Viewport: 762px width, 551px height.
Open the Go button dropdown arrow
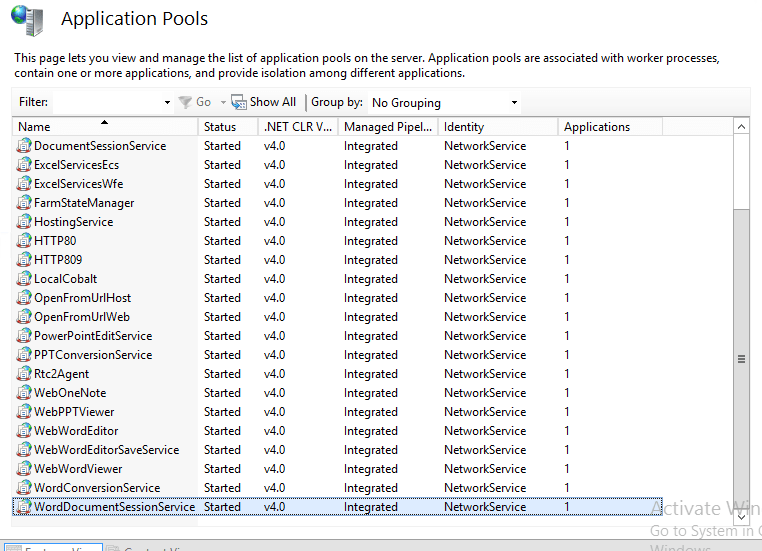click(223, 102)
